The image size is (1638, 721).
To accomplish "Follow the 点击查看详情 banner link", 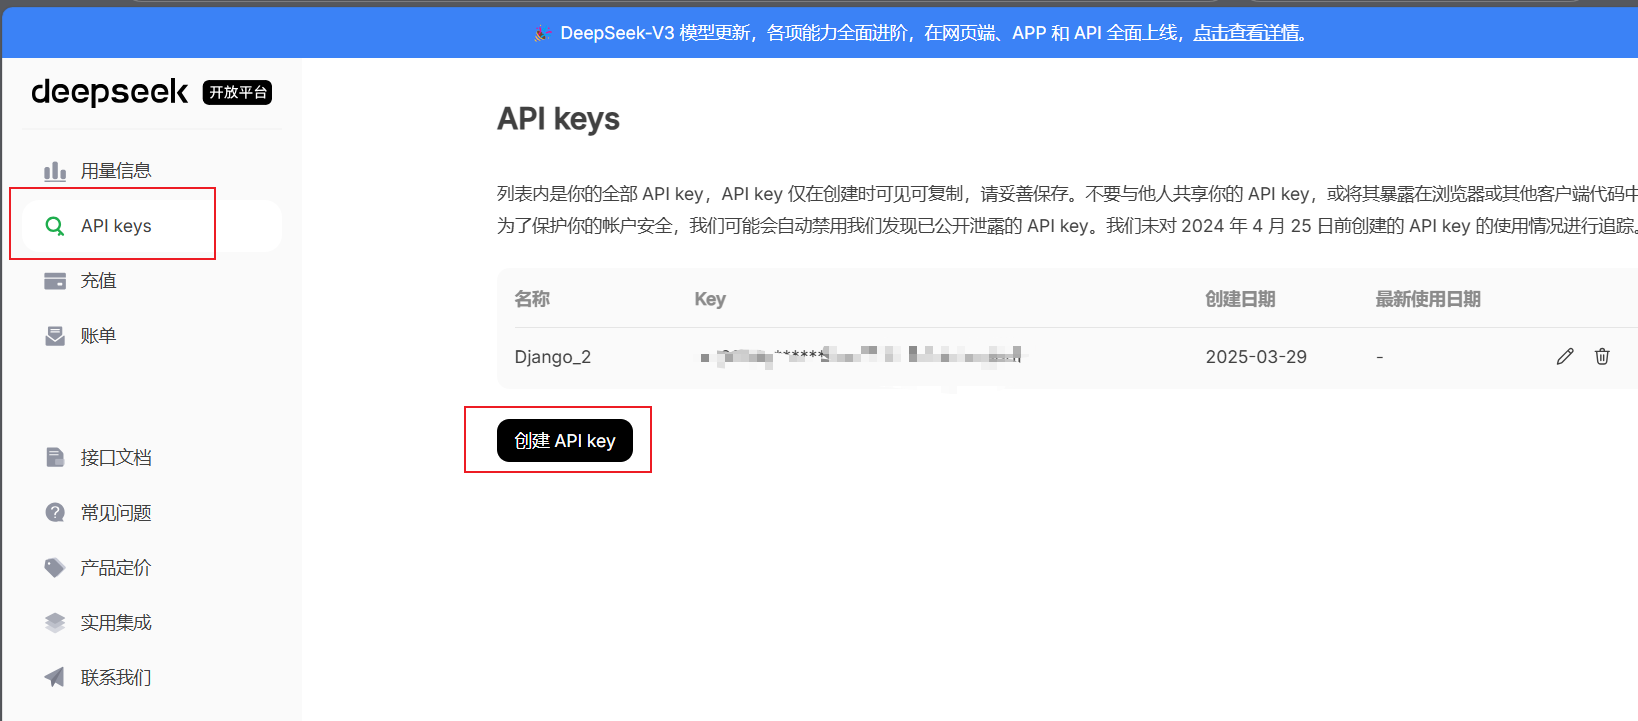I will click(x=1247, y=33).
